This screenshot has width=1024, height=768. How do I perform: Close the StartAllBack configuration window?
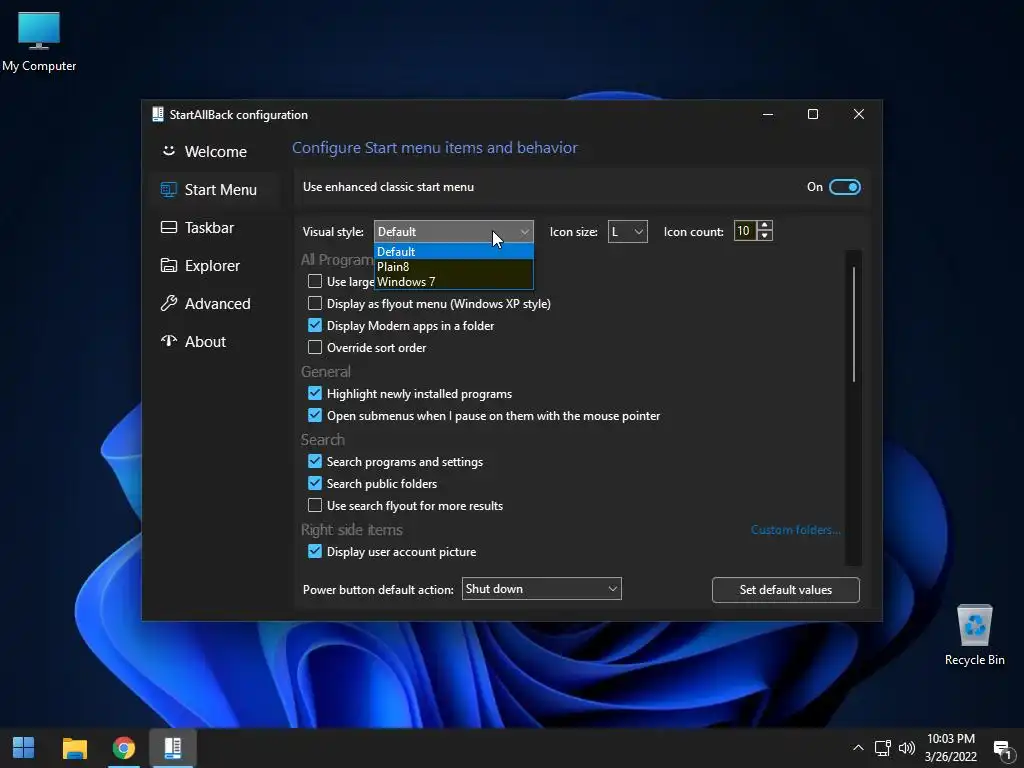pos(859,114)
